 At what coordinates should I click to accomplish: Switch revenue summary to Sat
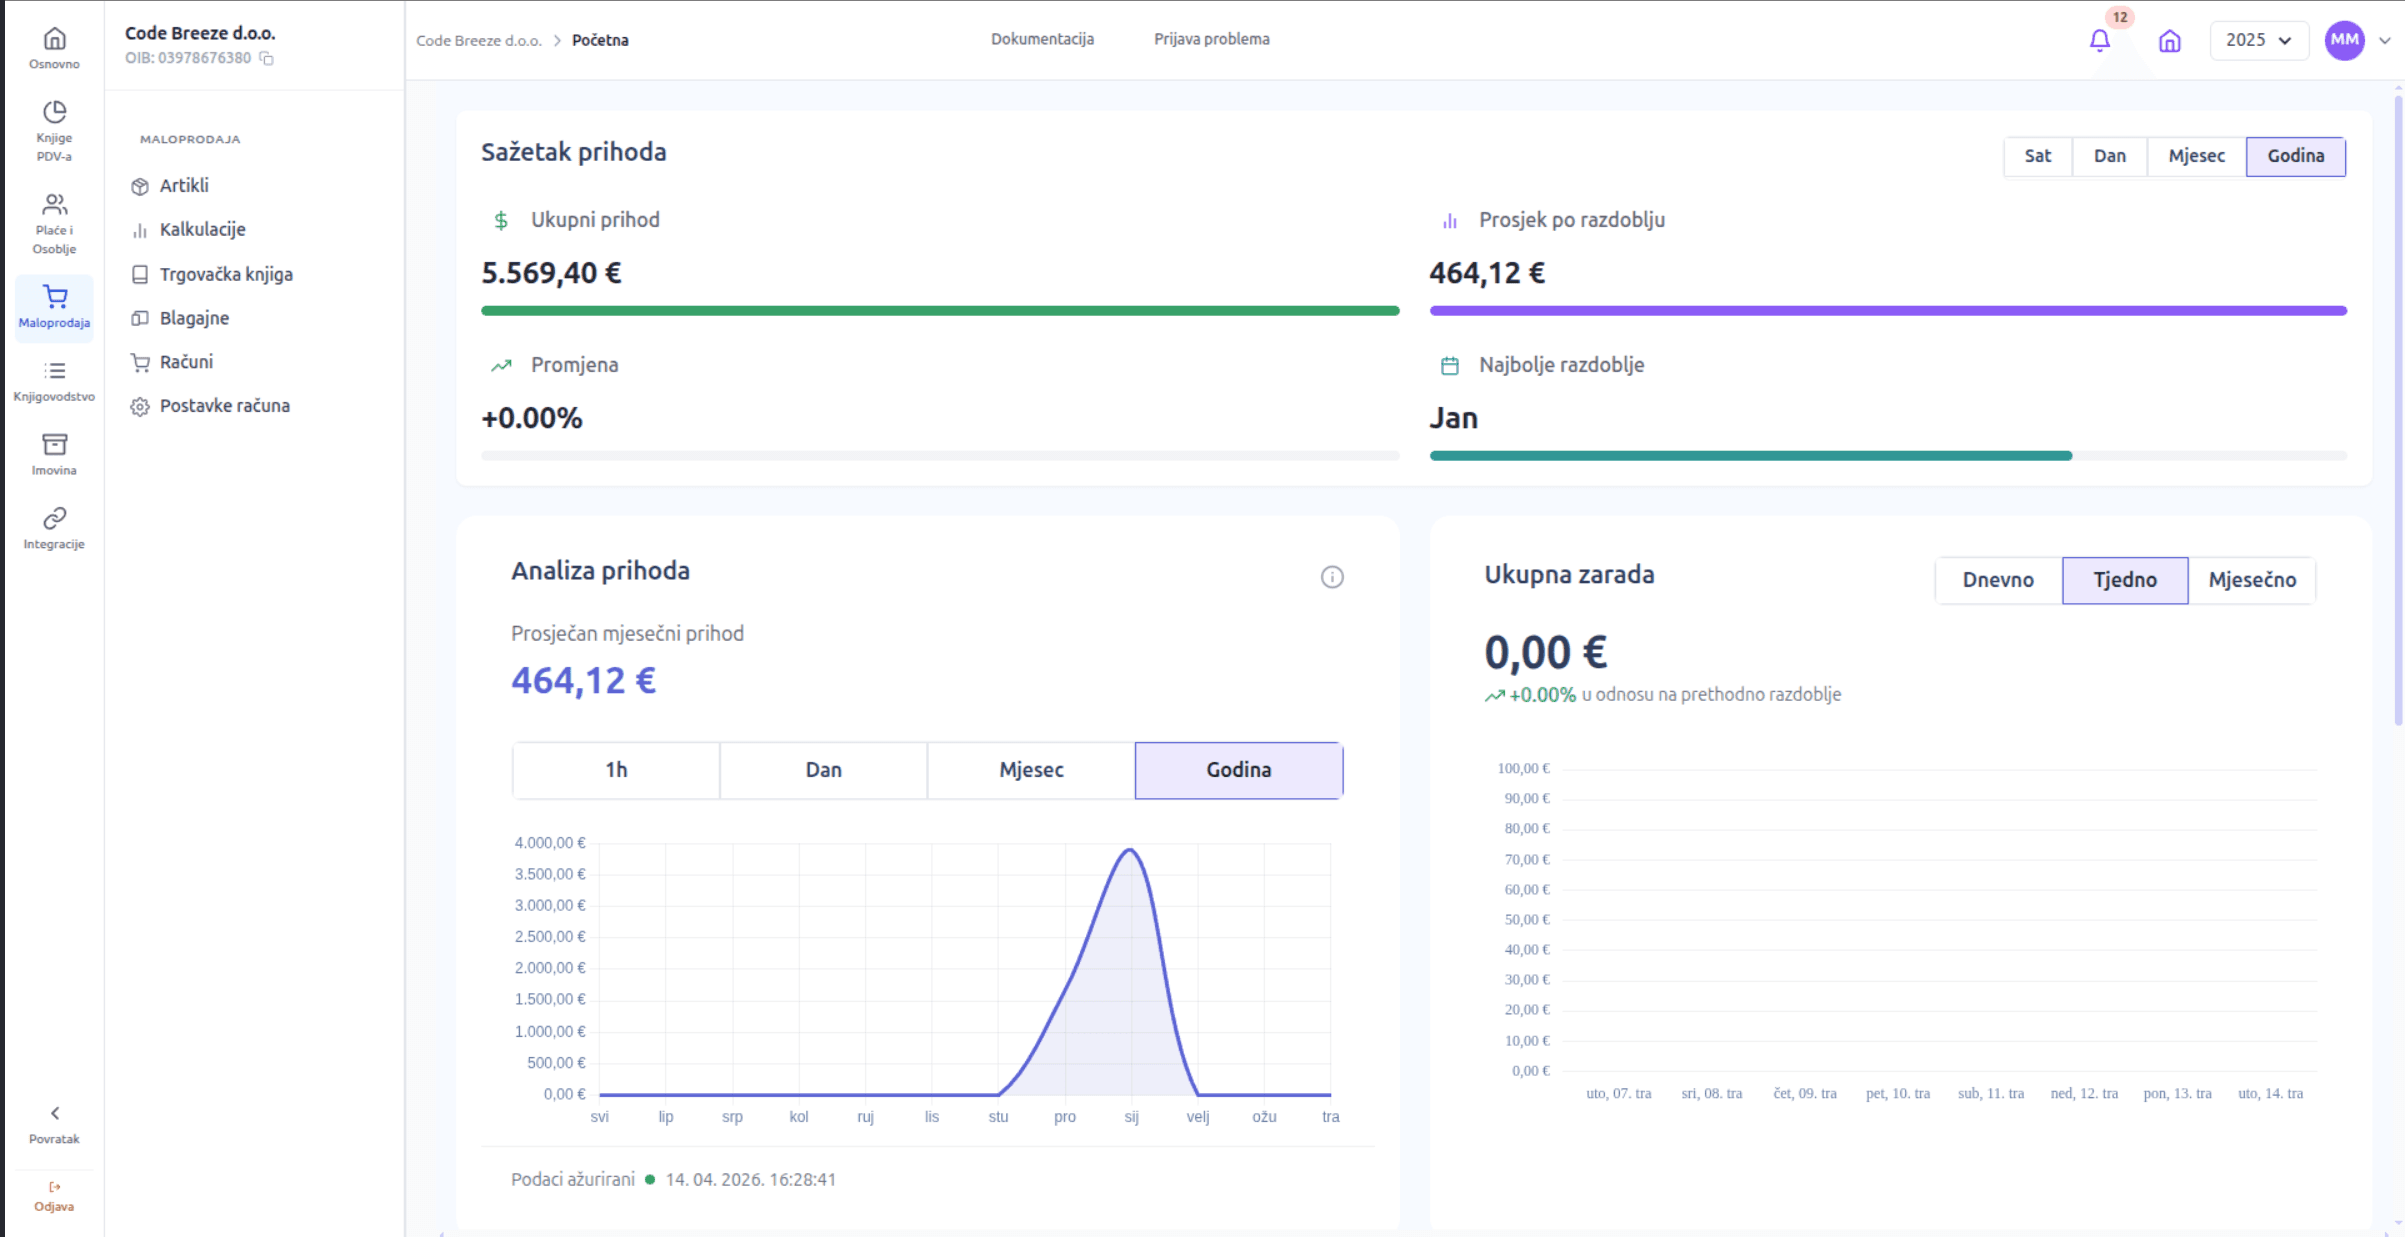coord(2038,156)
